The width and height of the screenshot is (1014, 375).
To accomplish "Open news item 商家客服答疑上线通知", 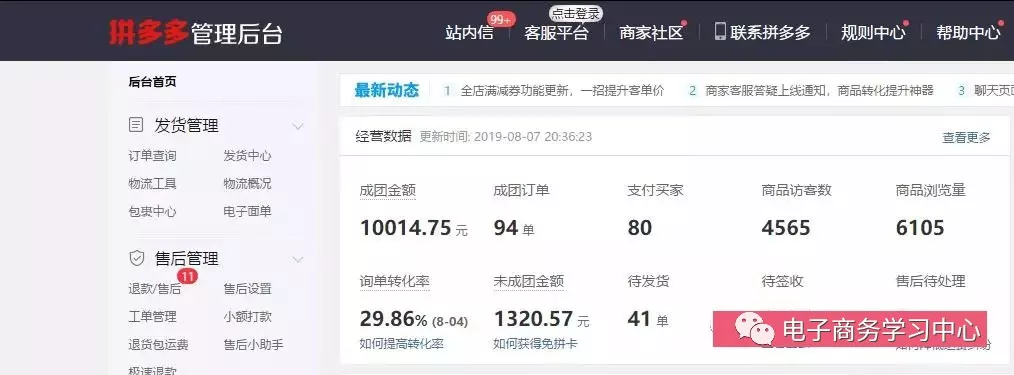I will [819, 91].
